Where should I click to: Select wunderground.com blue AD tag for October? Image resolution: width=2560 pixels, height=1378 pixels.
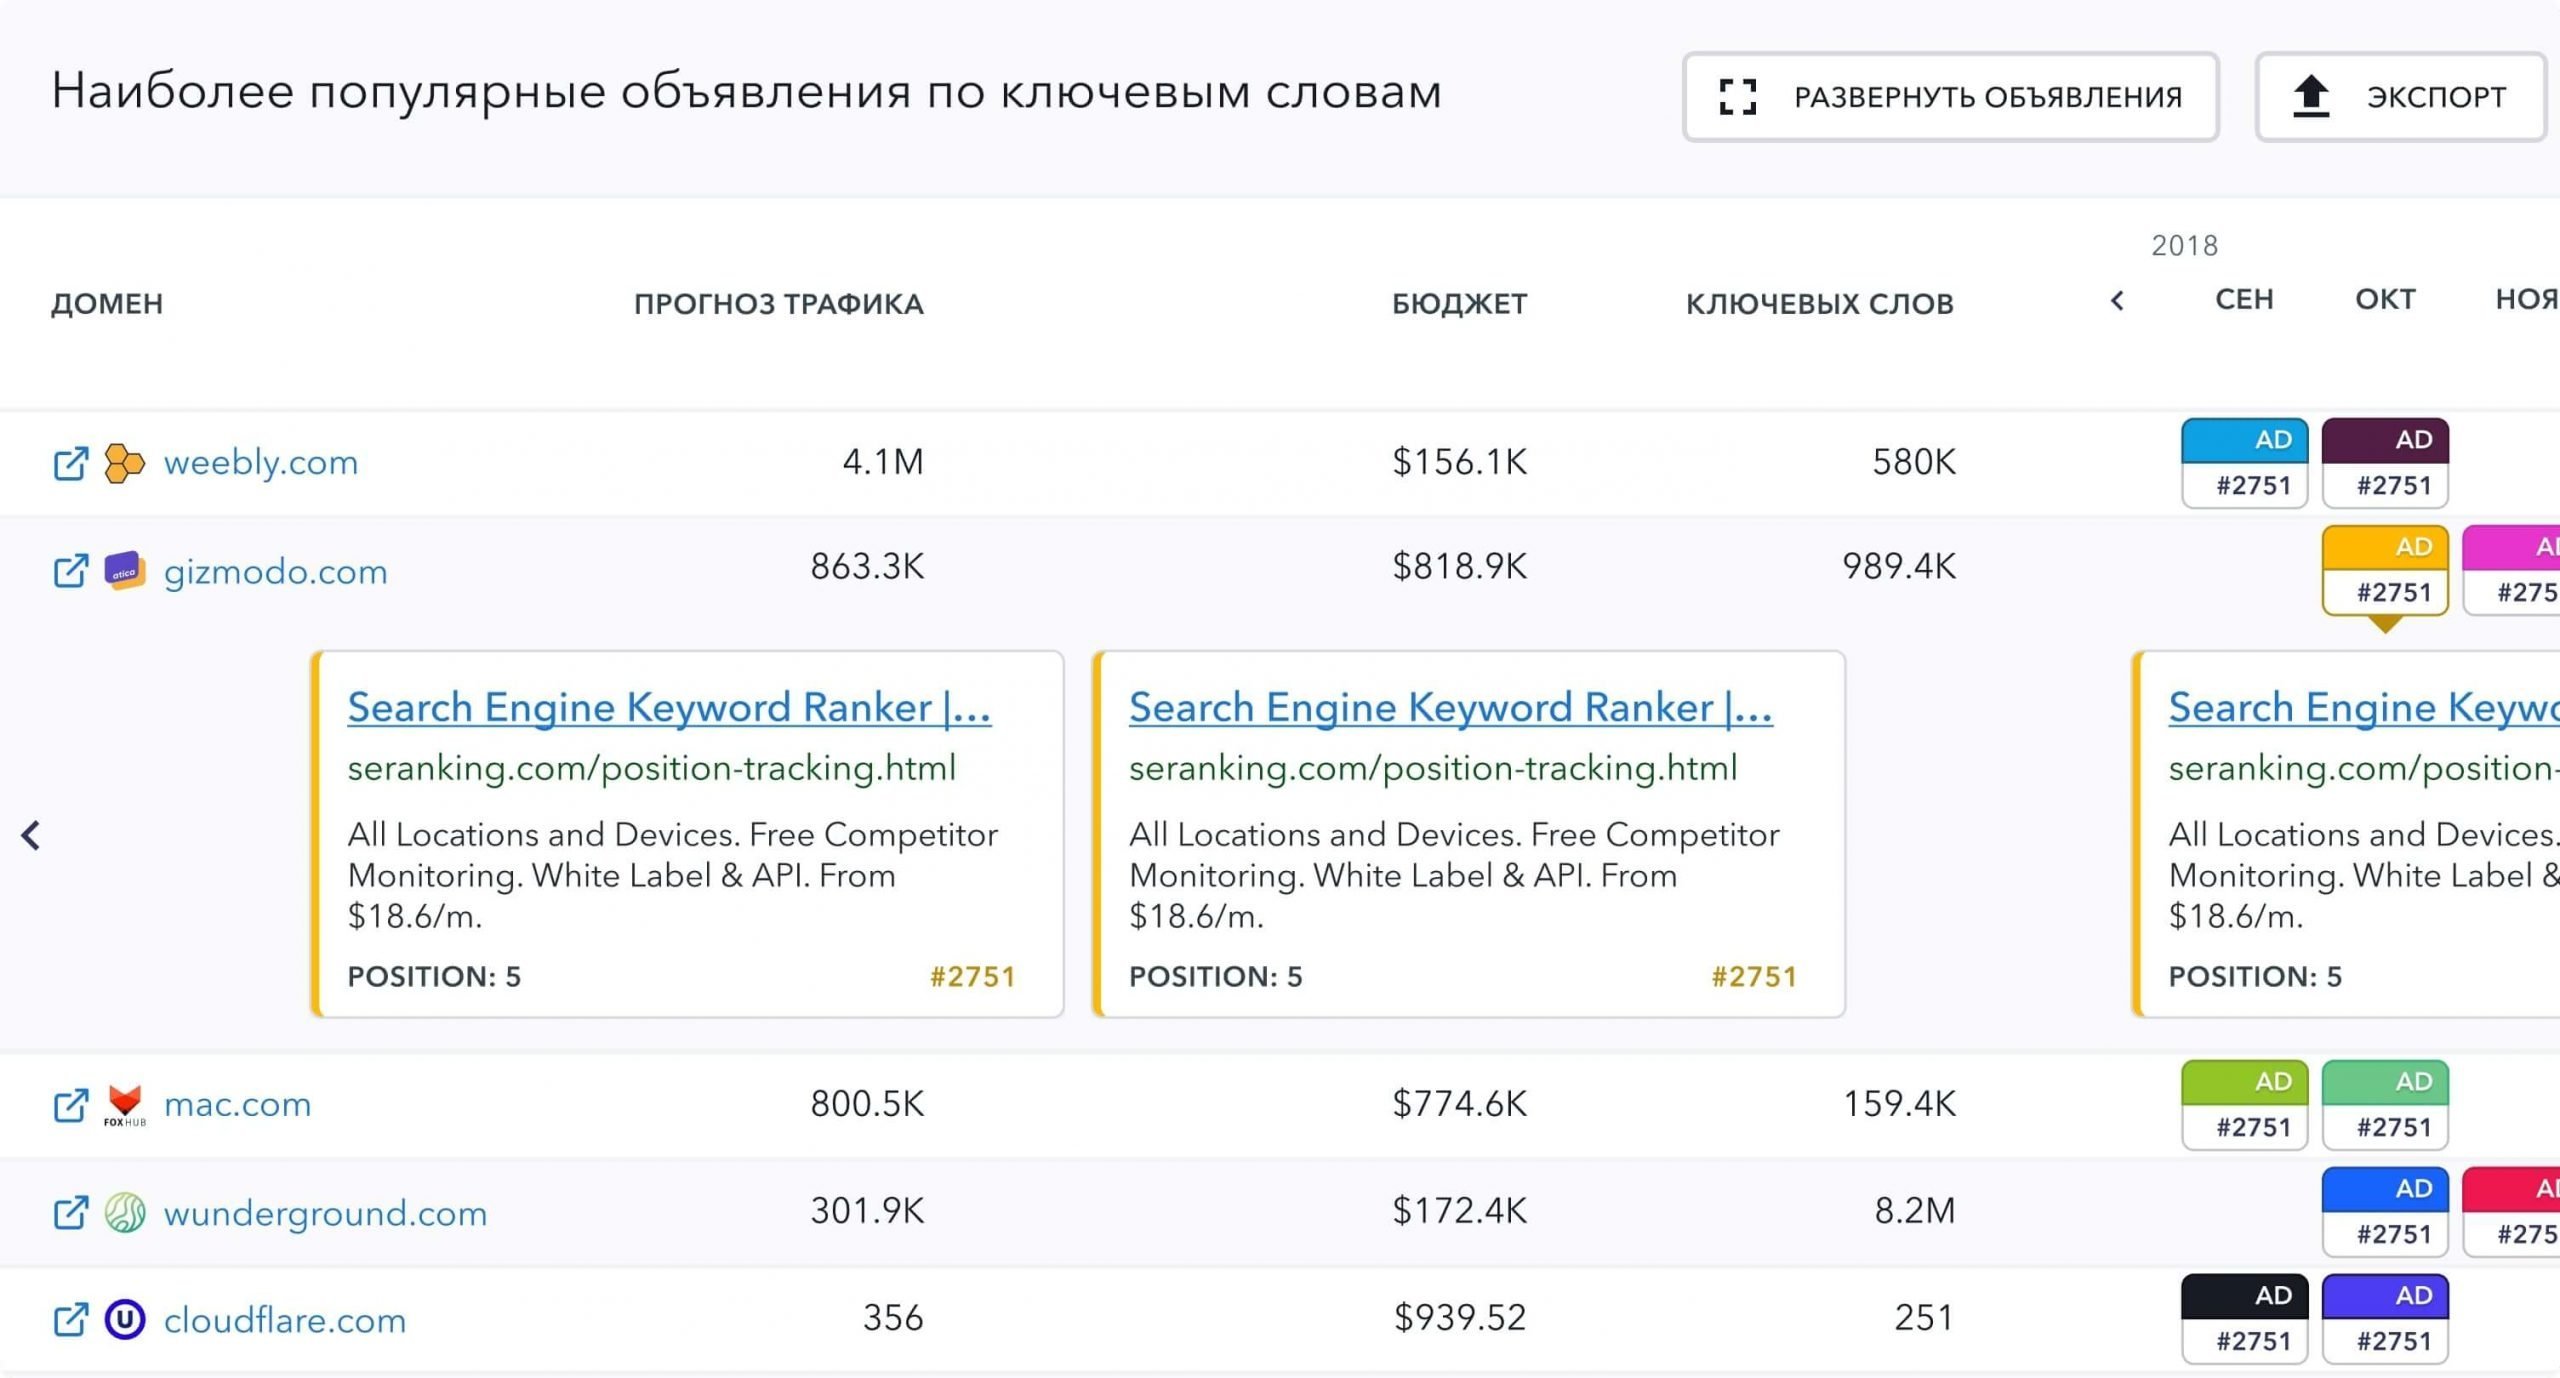click(2385, 1212)
